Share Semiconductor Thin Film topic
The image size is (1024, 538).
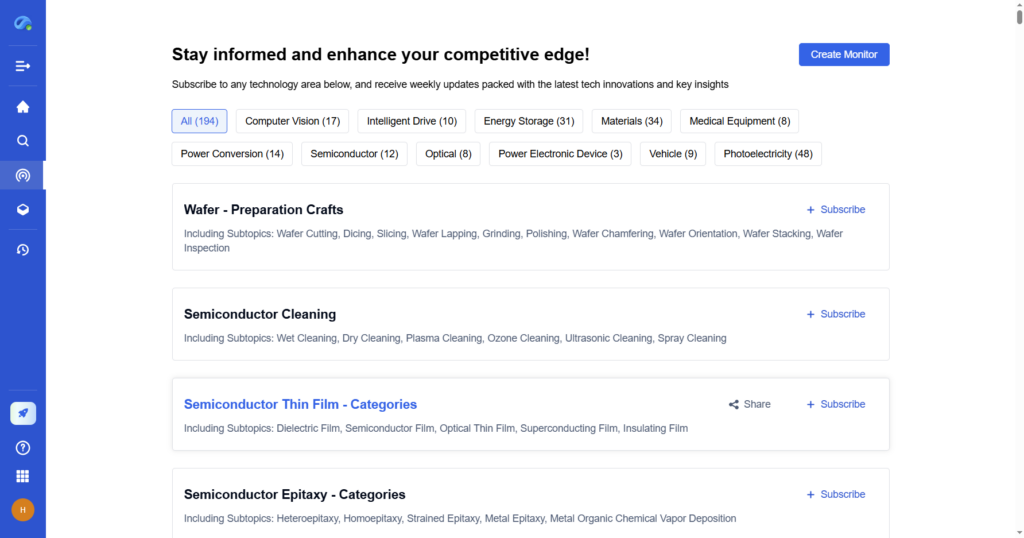click(x=749, y=404)
